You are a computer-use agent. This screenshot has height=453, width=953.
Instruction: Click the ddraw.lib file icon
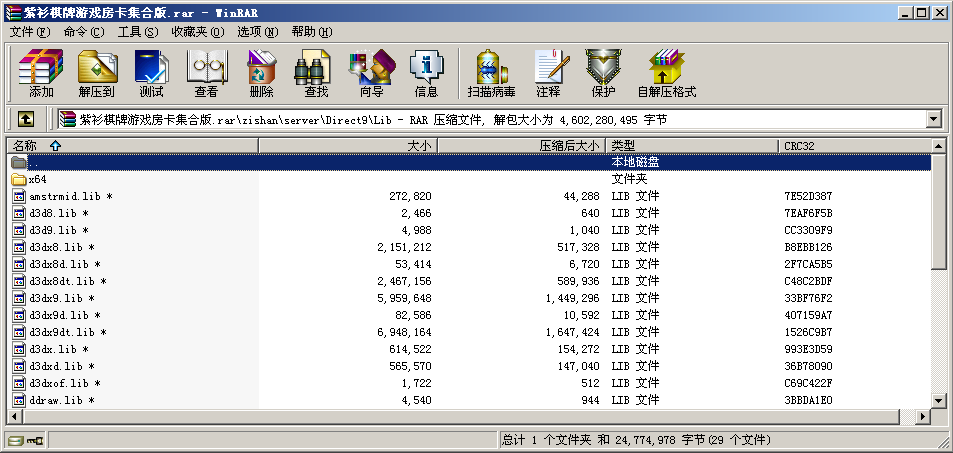click(x=19, y=401)
